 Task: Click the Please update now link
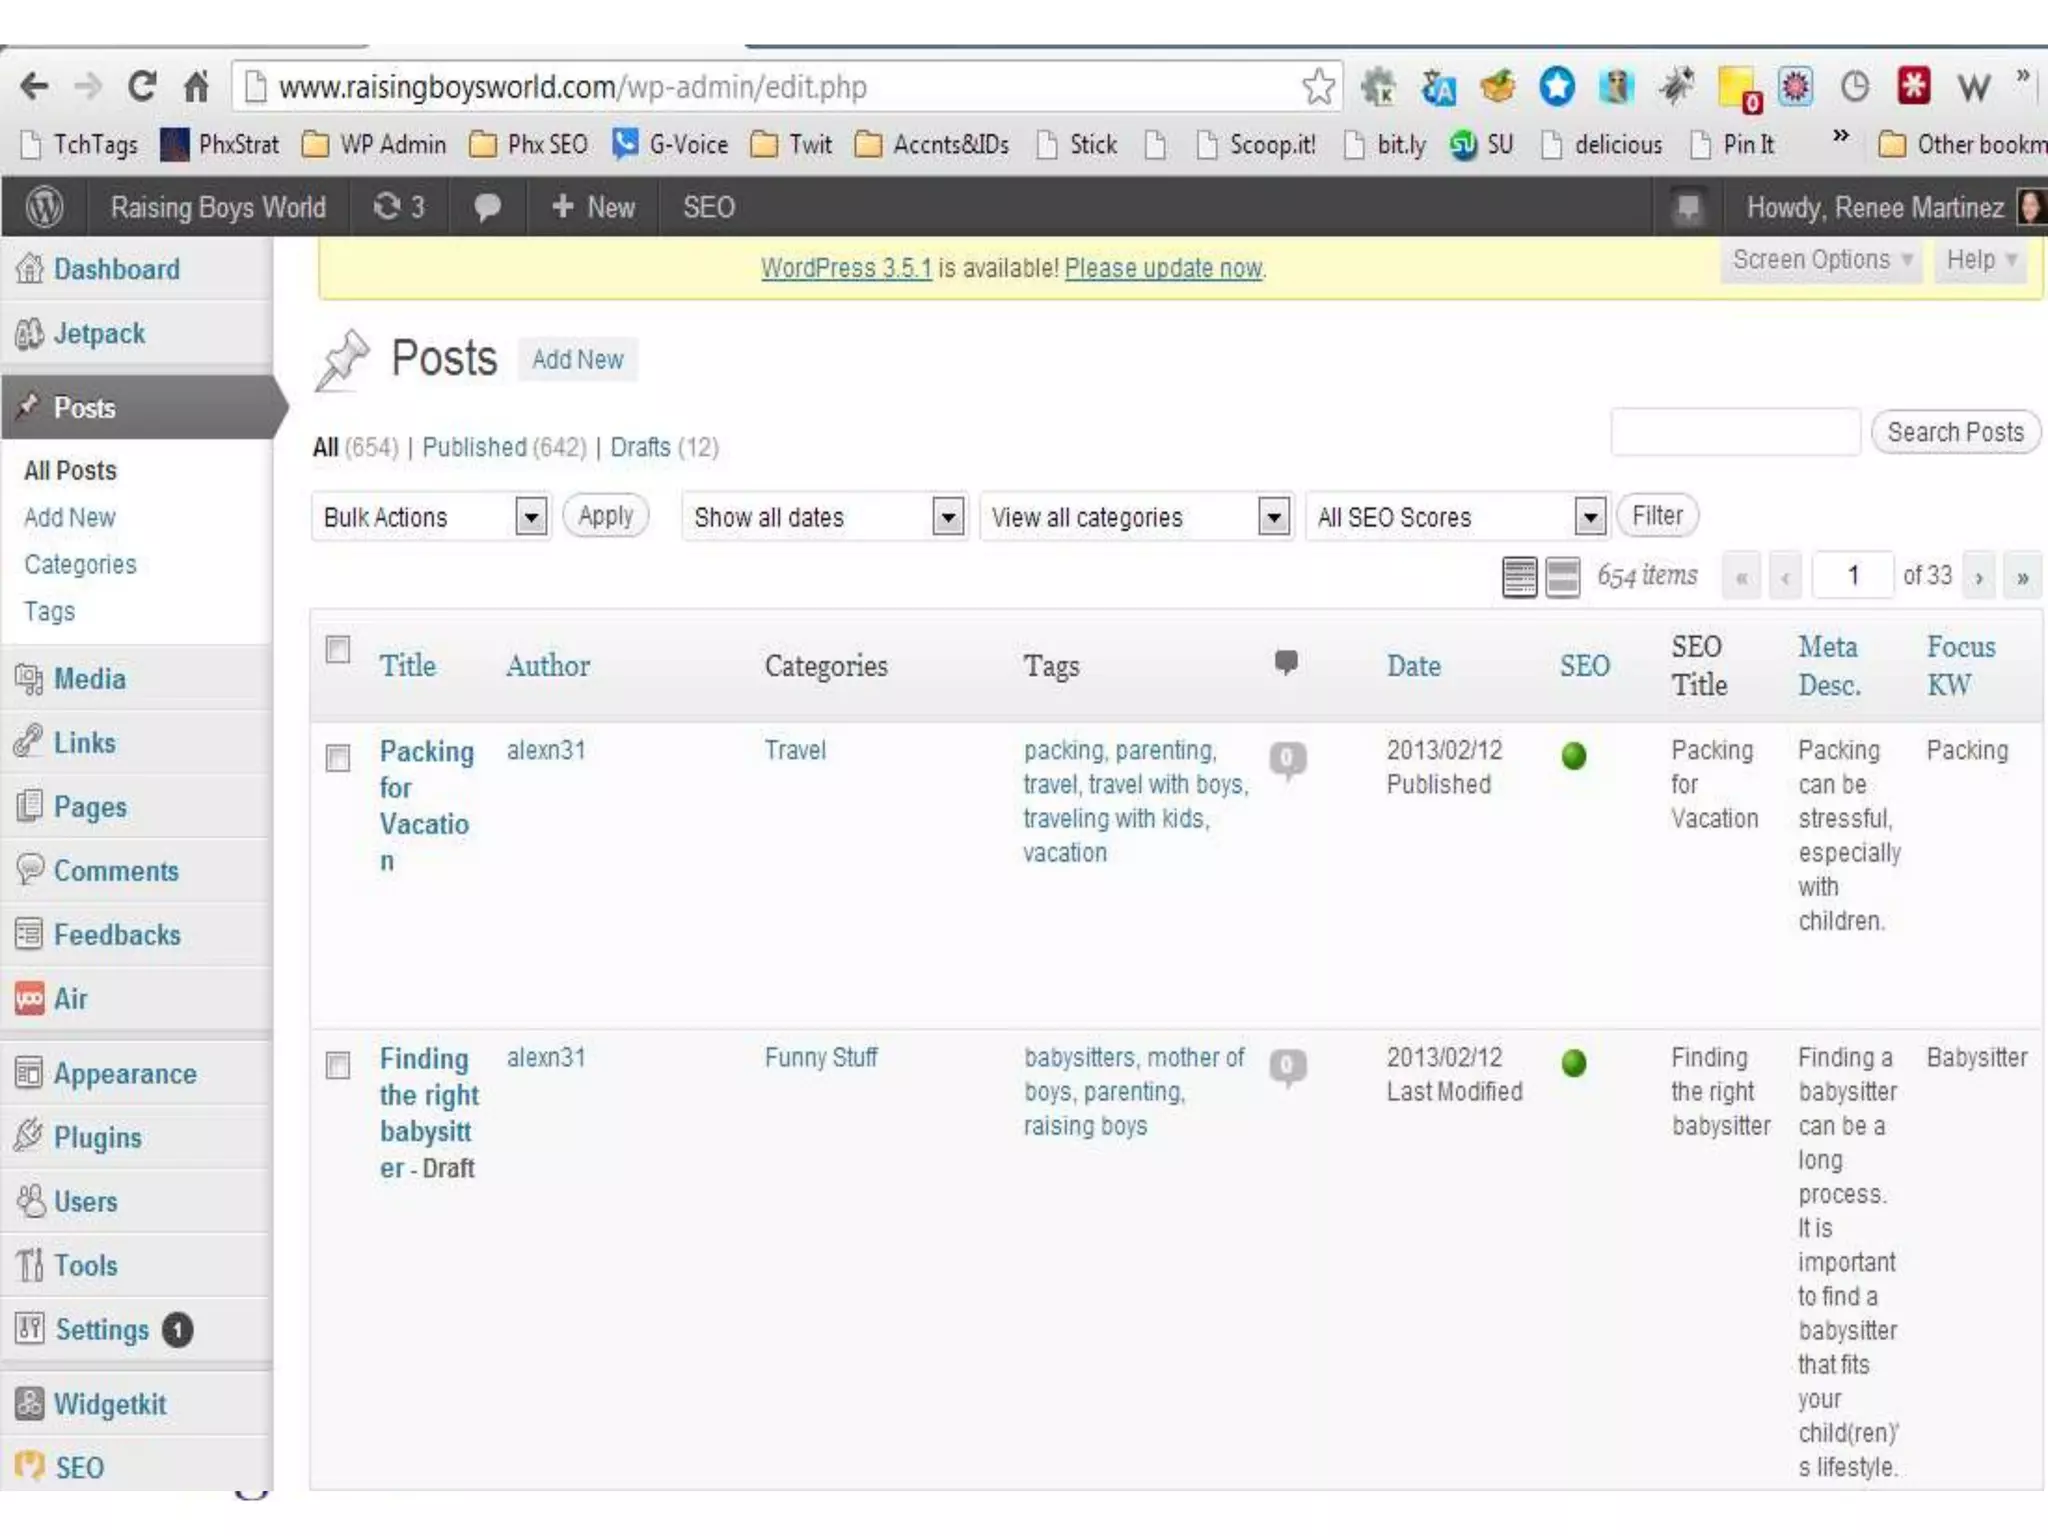(x=1163, y=268)
